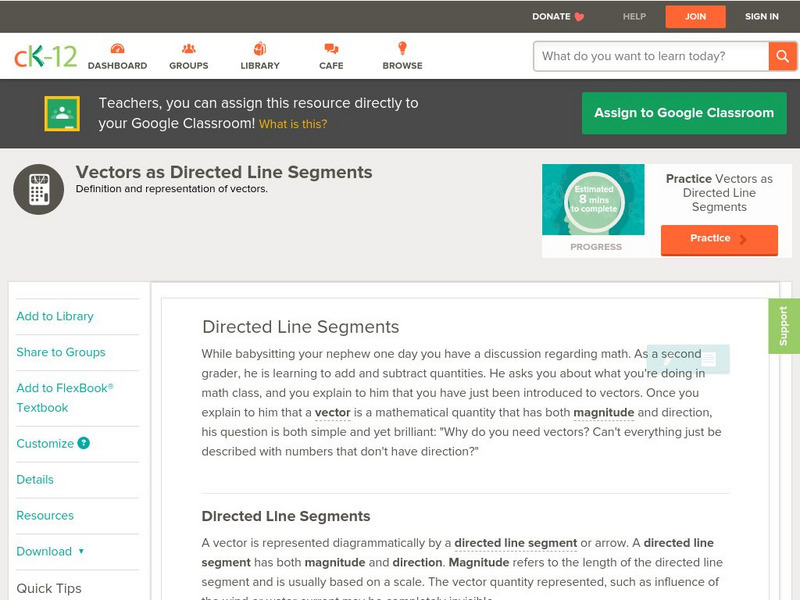Click inside the learning search field
The height and width of the screenshot is (600, 800).
[644, 56]
